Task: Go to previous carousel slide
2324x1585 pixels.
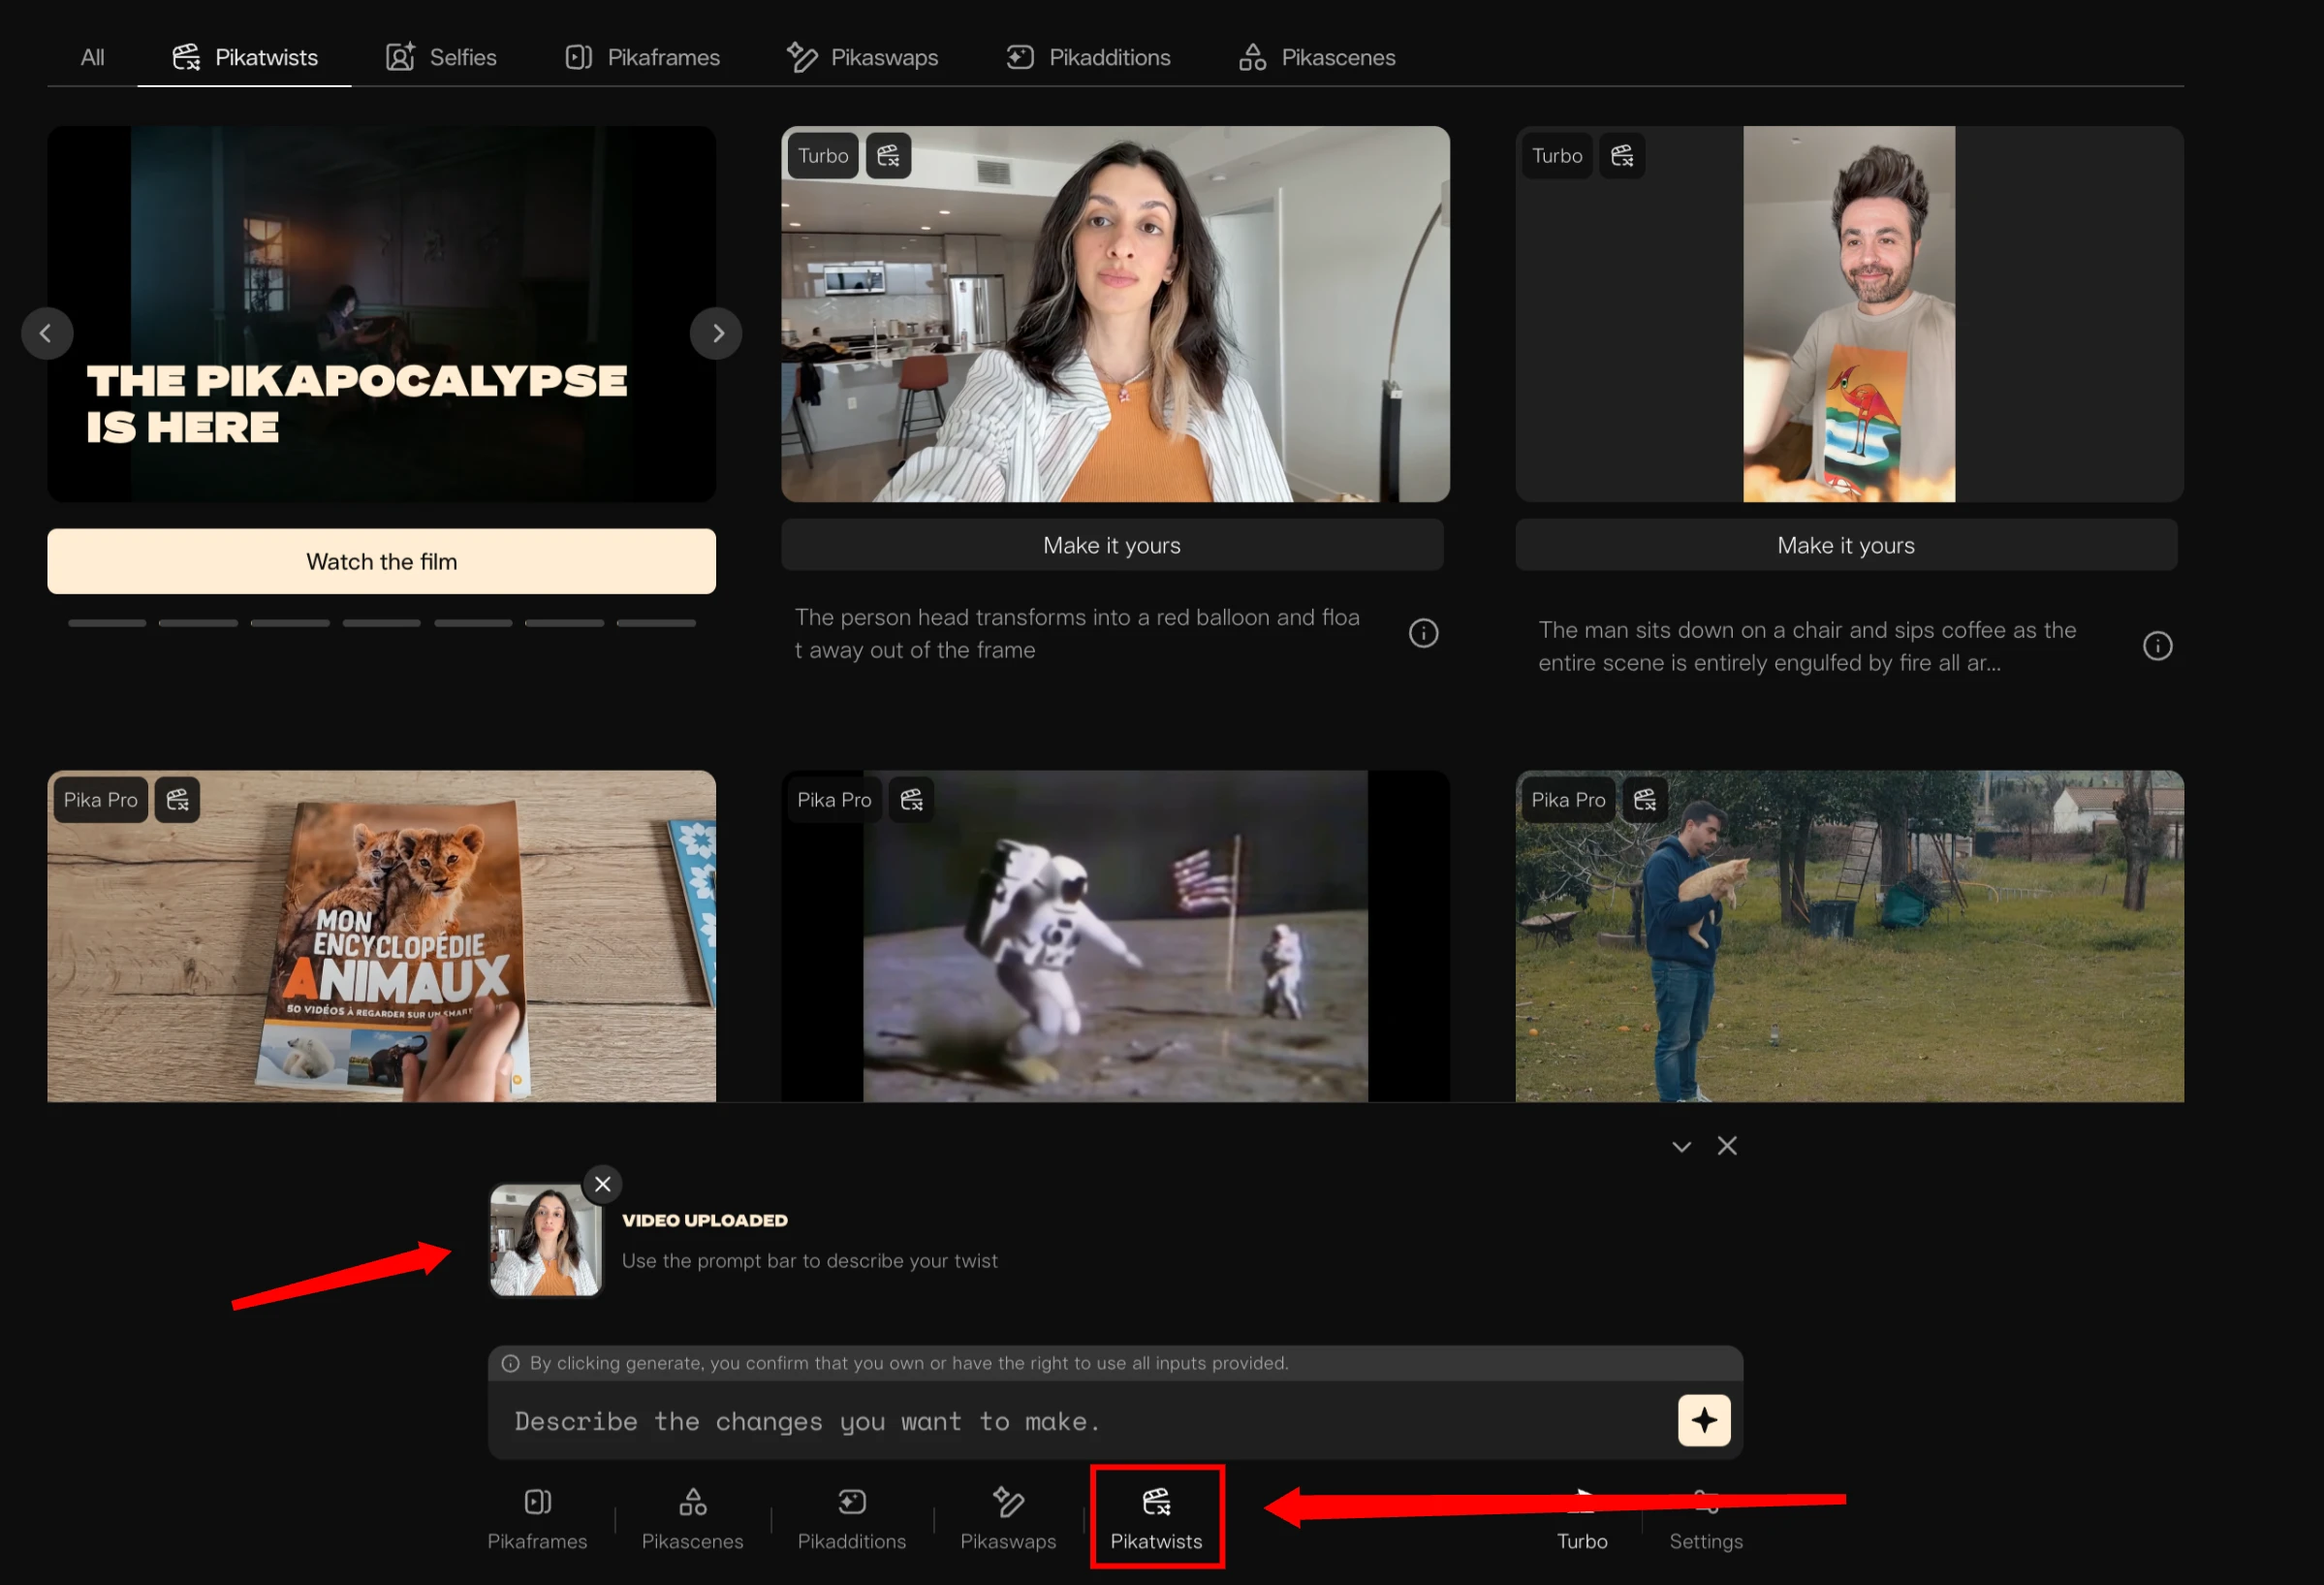Action: (x=46, y=333)
